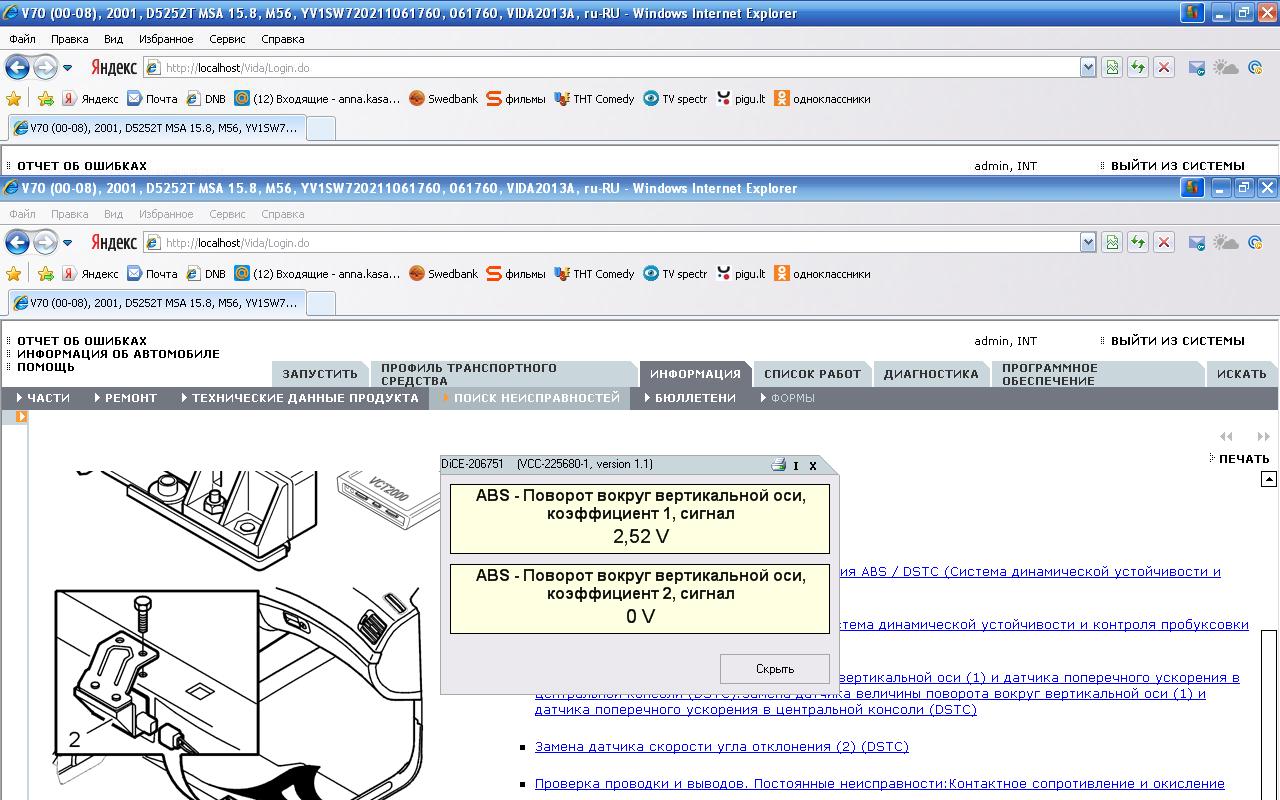Click the TV spectr bookmark in the lower window
The height and width of the screenshot is (800, 1280).
pos(675,274)
